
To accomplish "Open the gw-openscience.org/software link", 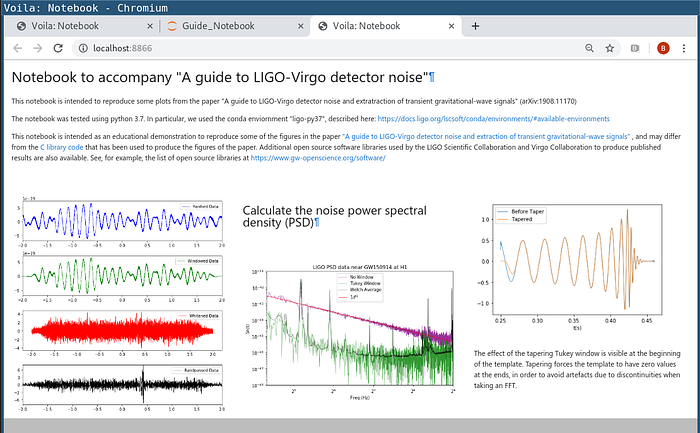I will 318,158.
